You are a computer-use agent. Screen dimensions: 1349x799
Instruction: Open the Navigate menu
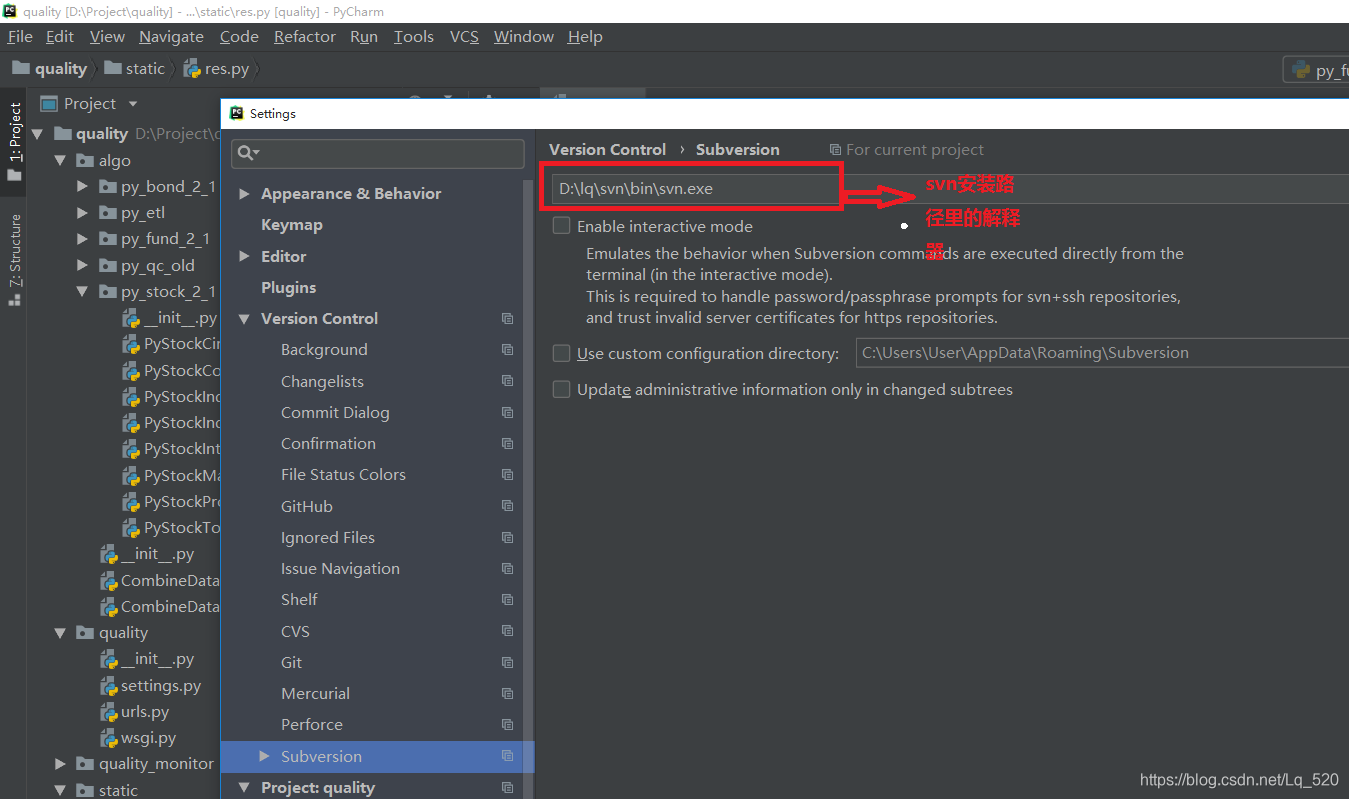tap(171, 37)
